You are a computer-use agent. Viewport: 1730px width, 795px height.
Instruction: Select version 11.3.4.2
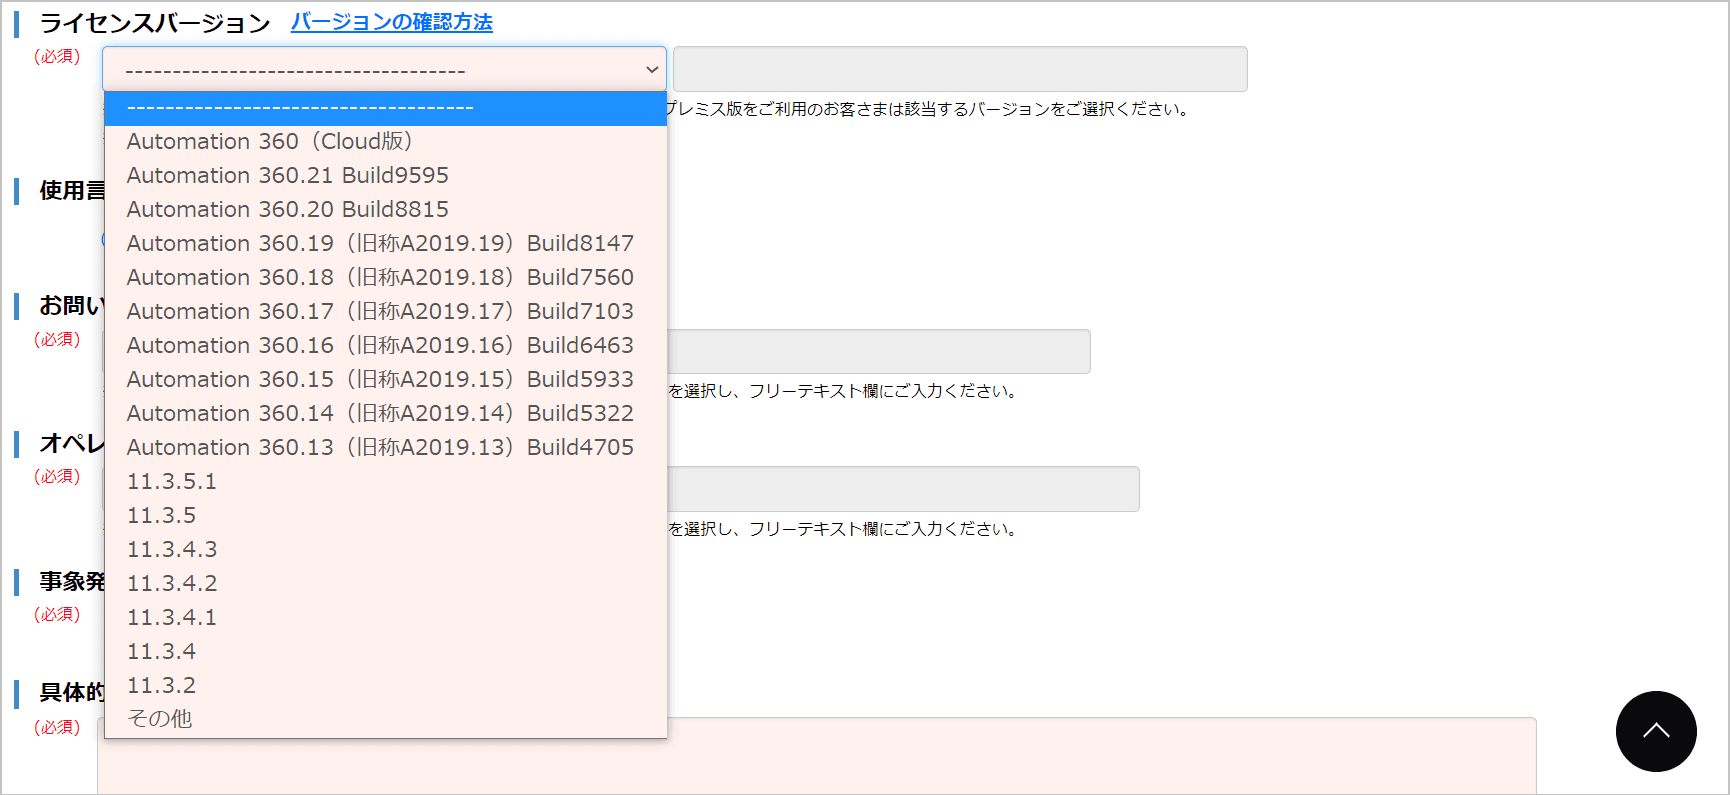(x=386, y=584)
